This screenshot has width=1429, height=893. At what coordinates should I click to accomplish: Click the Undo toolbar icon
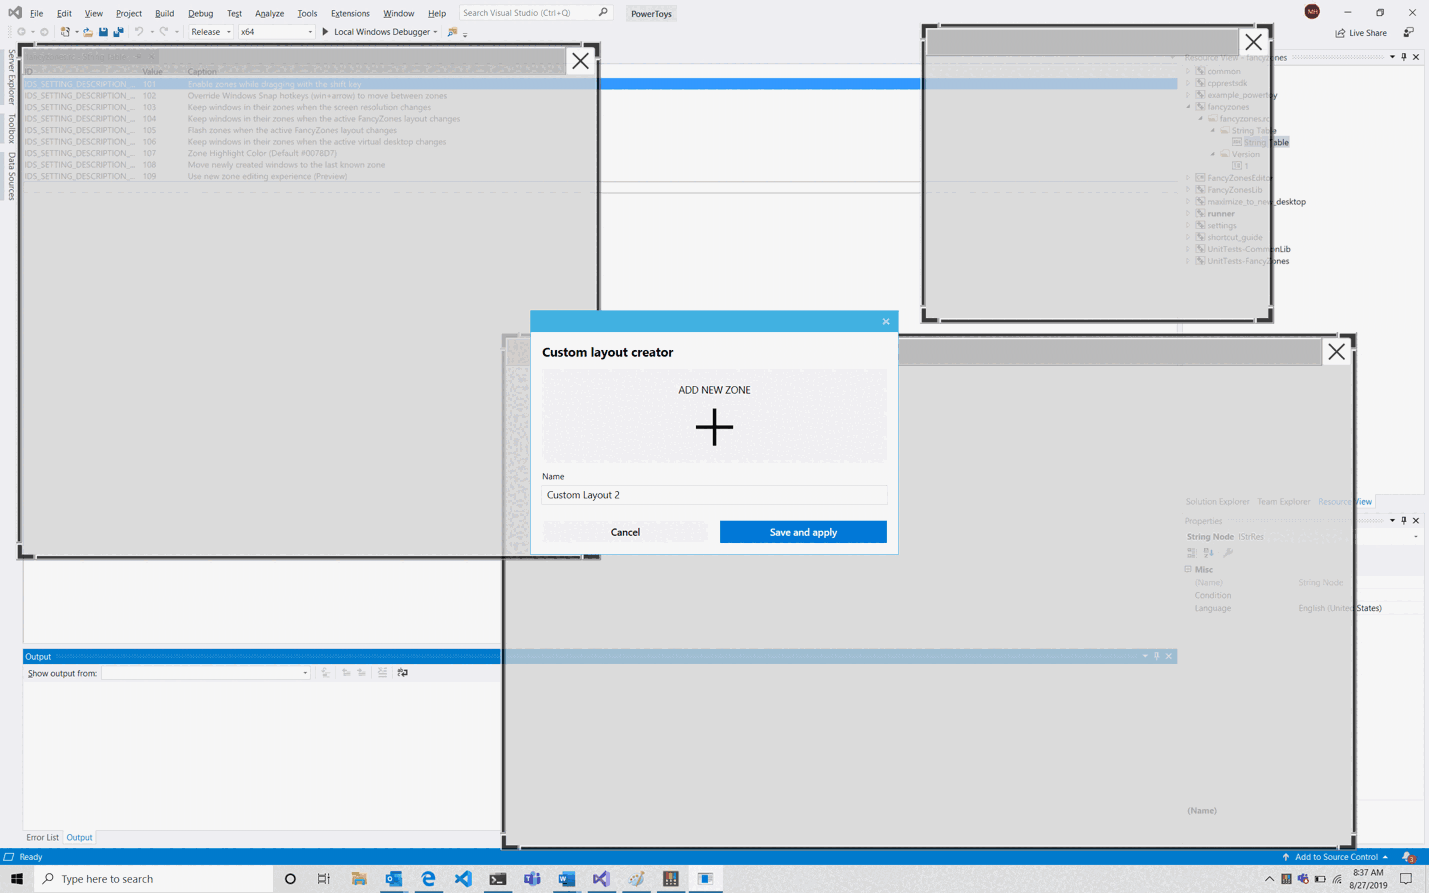pos(139,31)
